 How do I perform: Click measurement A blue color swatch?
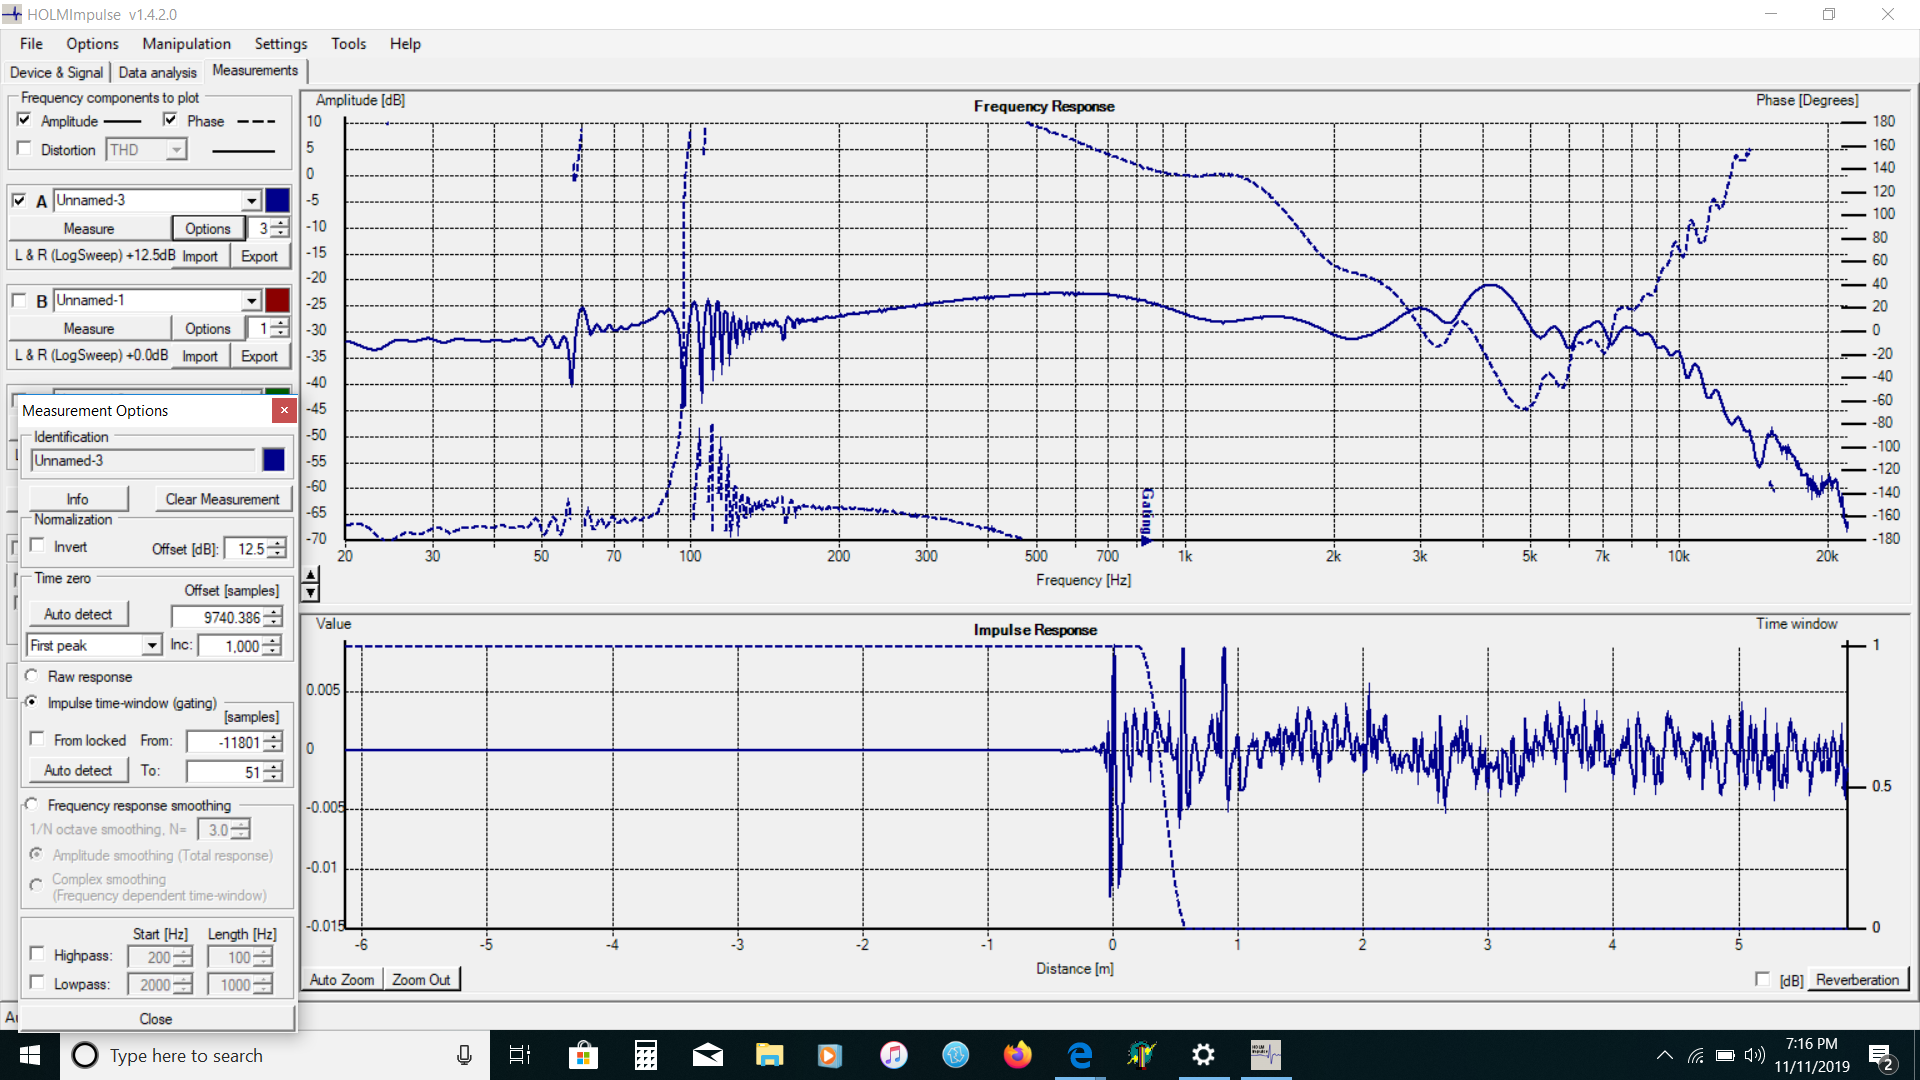click(277, 201)
